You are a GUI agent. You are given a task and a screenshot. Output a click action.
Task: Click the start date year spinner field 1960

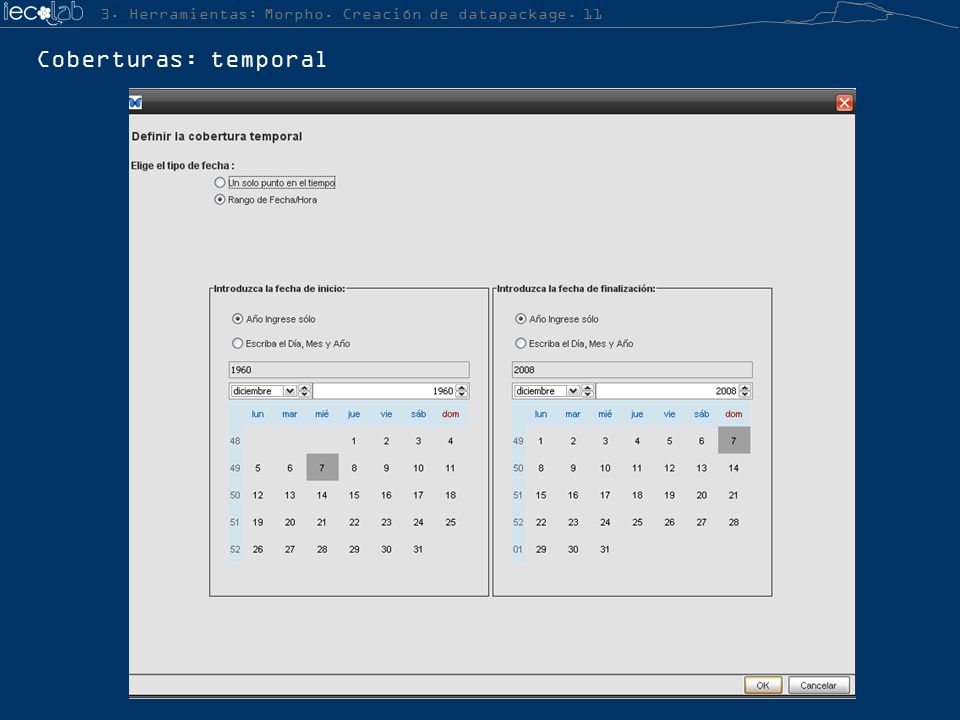(x=384, y=391)
